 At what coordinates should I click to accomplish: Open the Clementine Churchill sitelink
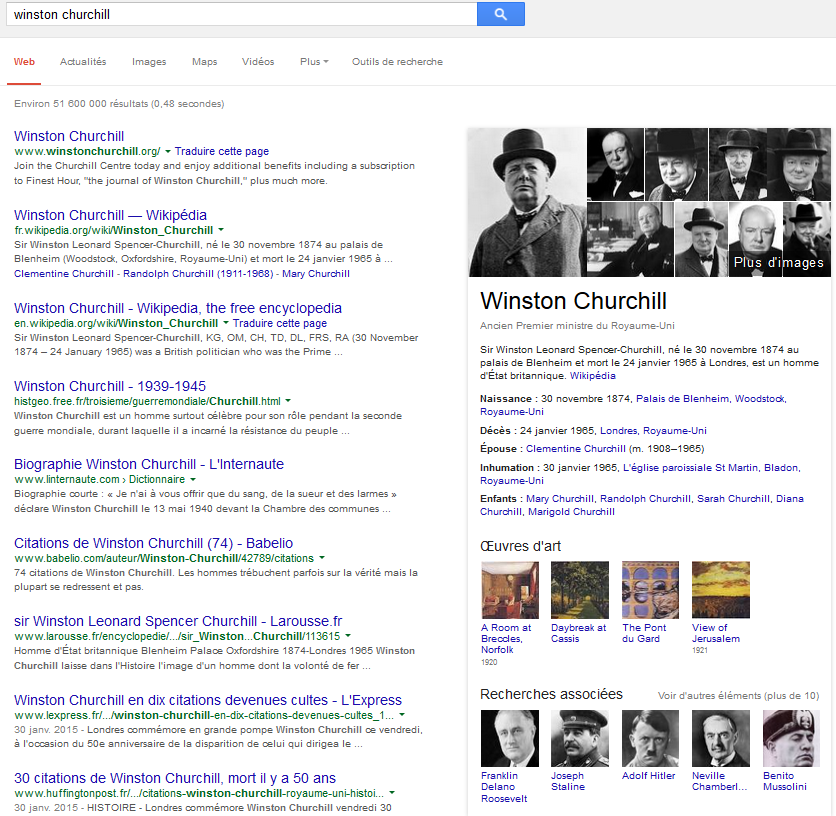pos(64,274)
